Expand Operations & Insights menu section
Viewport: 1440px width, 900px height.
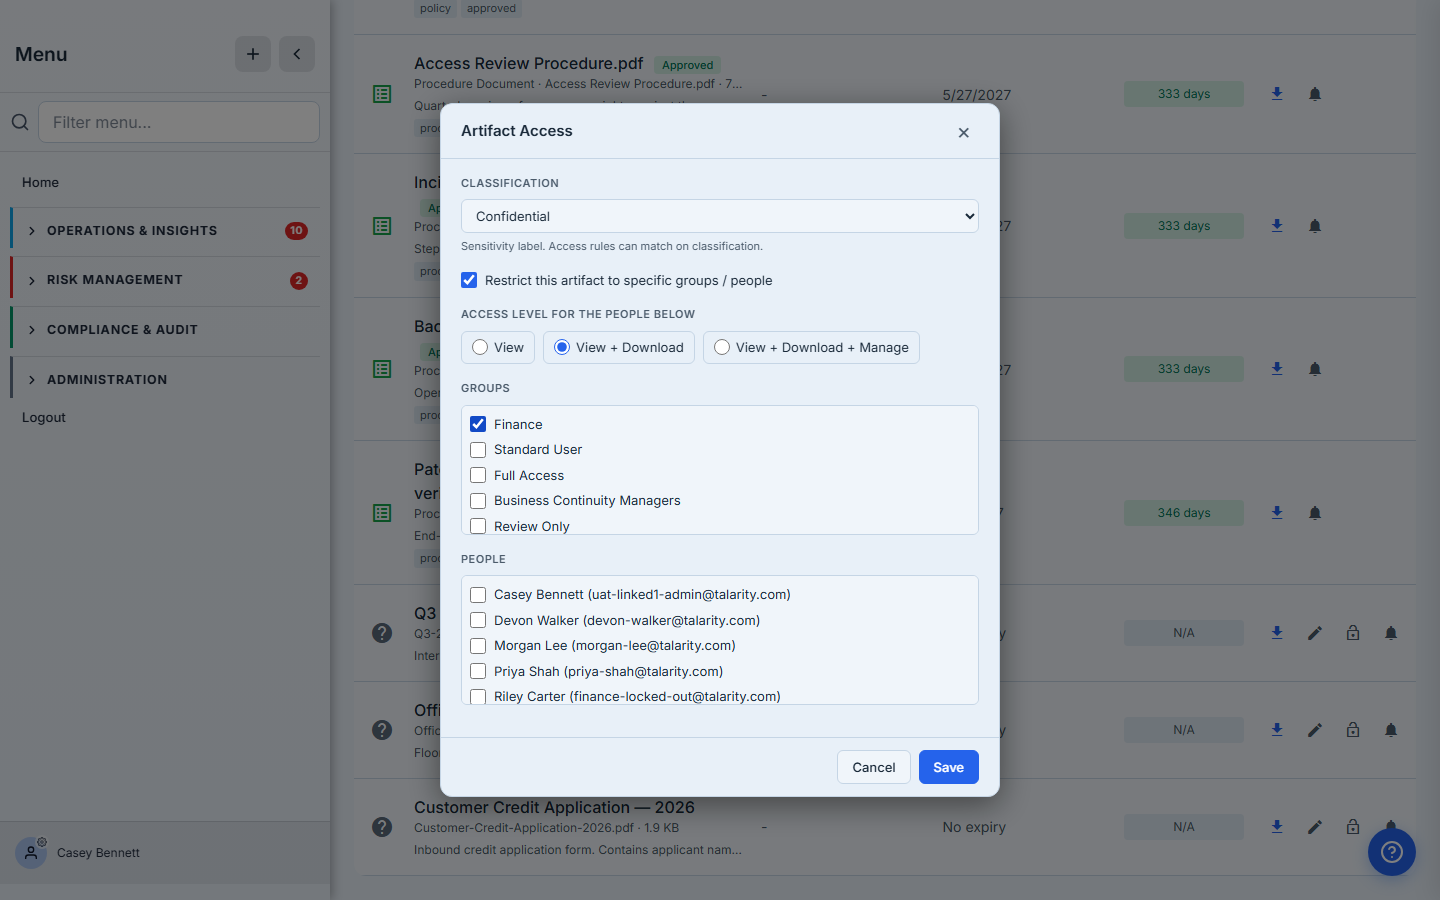click(165, 231)
